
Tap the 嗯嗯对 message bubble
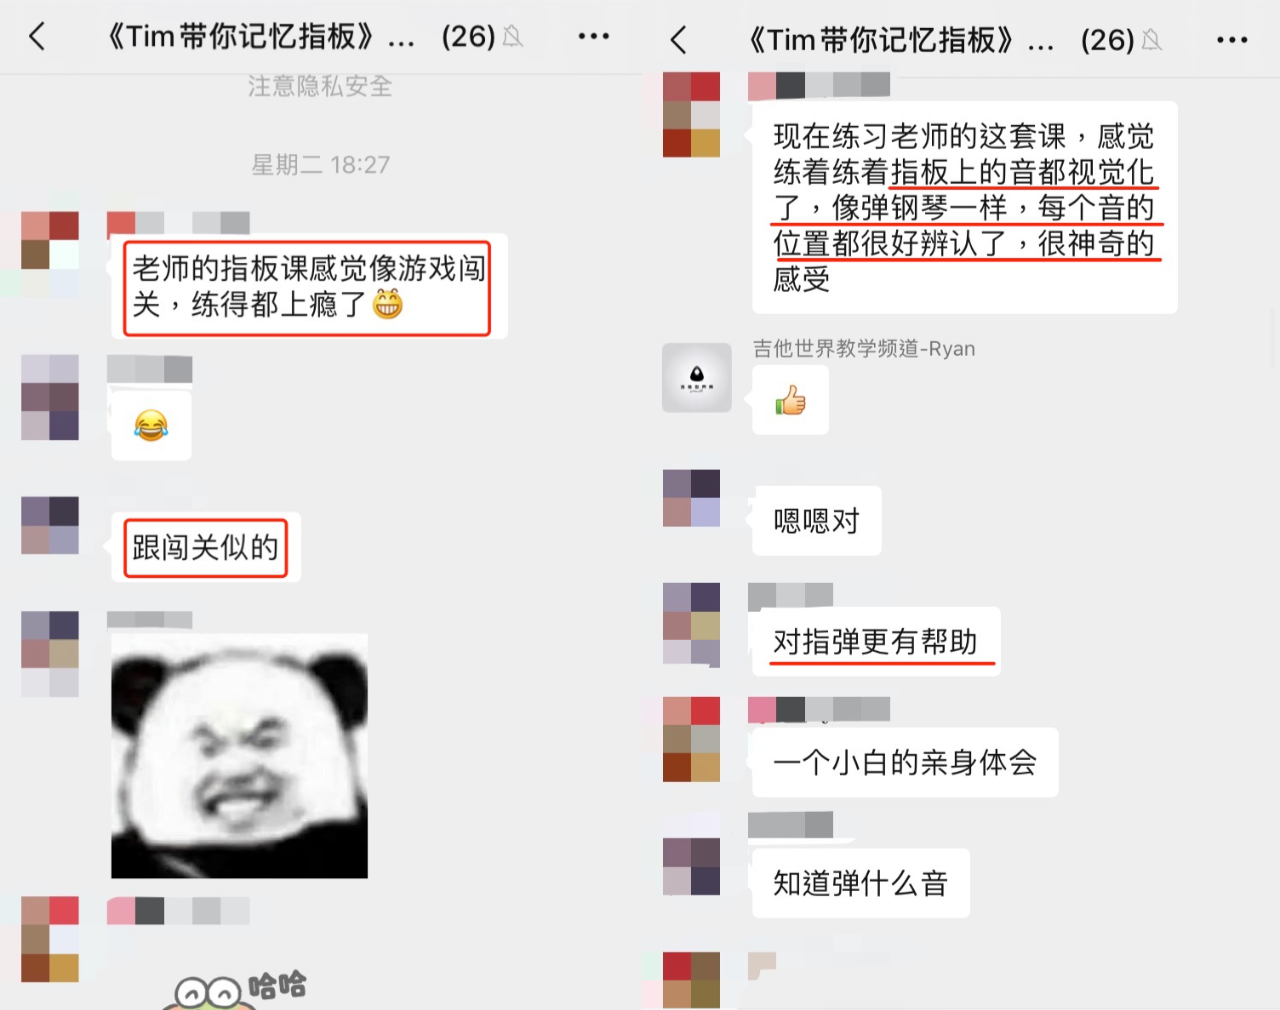point(816,521)
